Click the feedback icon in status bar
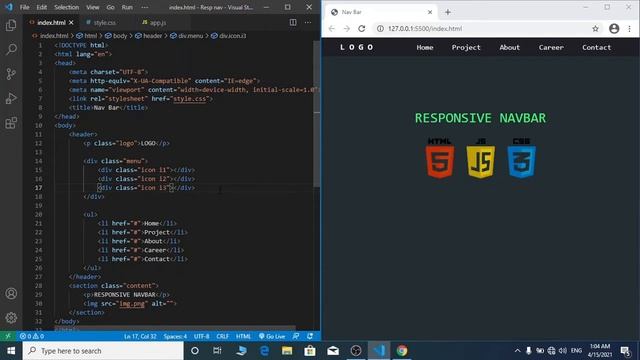This screenshot has height=360, width=640. coord(296,336)
